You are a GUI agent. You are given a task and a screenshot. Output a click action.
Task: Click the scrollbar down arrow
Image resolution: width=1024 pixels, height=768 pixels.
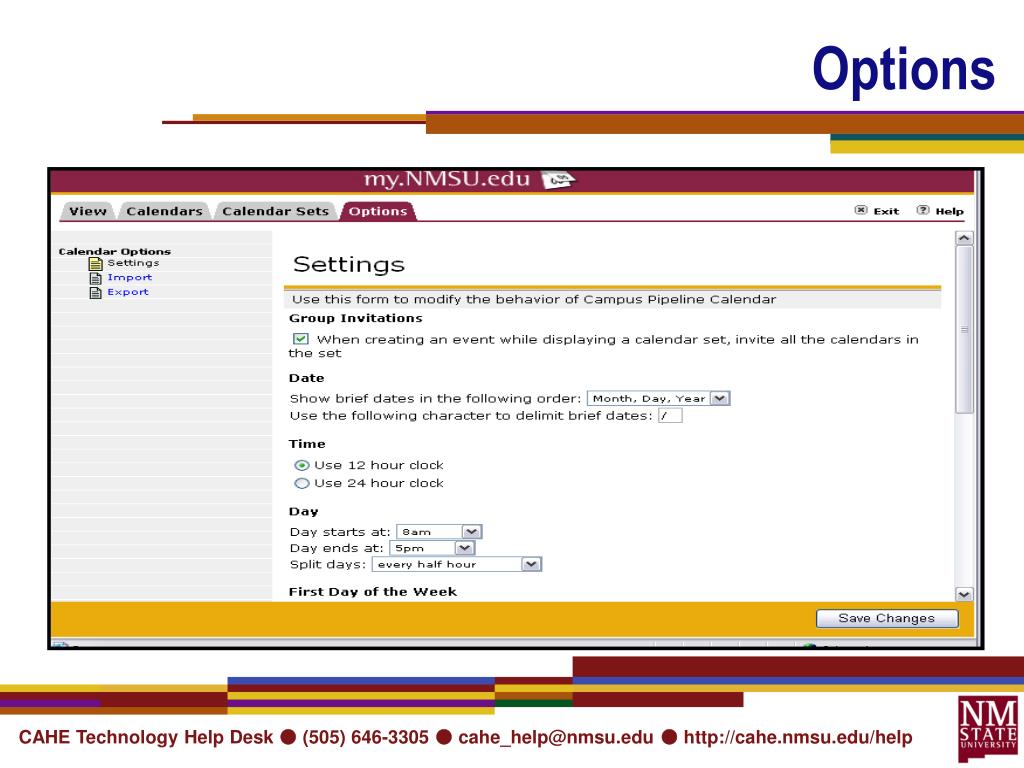coord(964,595)
